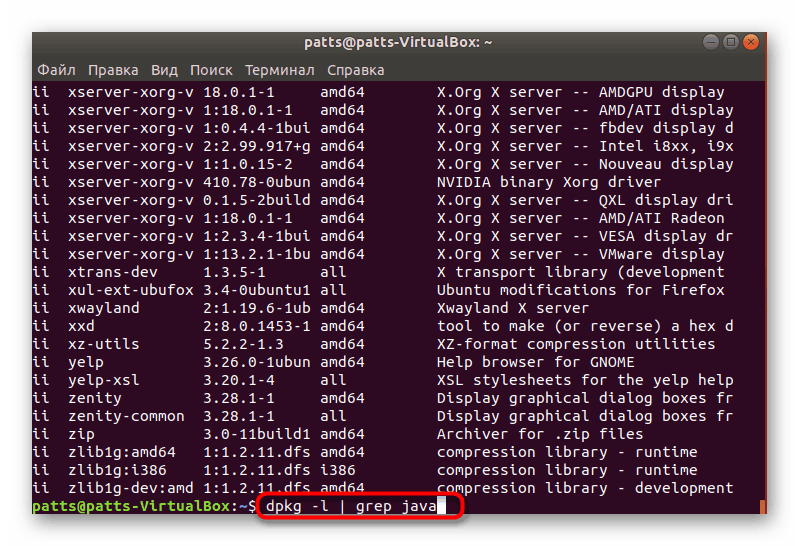This screenshot has width=799, height=546.
Task: Click the version '0.1.5-2build'
Action: pos(256,200)
